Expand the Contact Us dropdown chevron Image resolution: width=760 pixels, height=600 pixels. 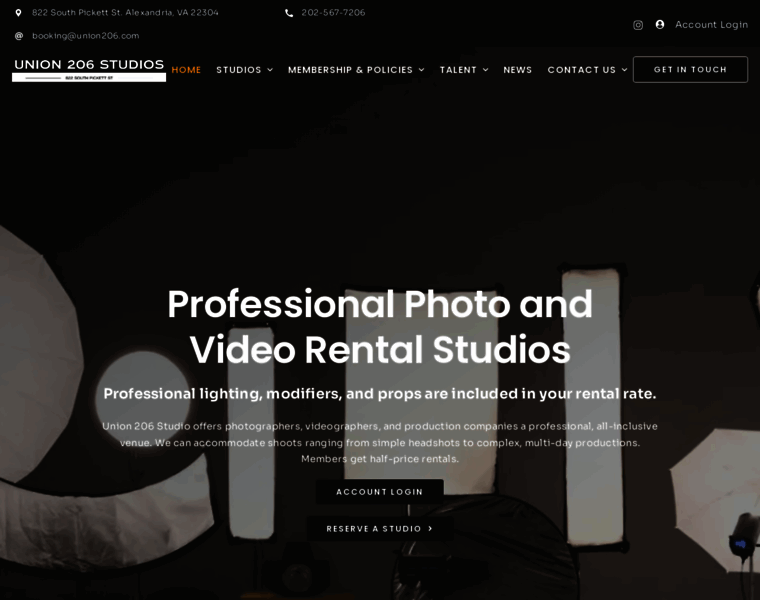coord(624,70)
